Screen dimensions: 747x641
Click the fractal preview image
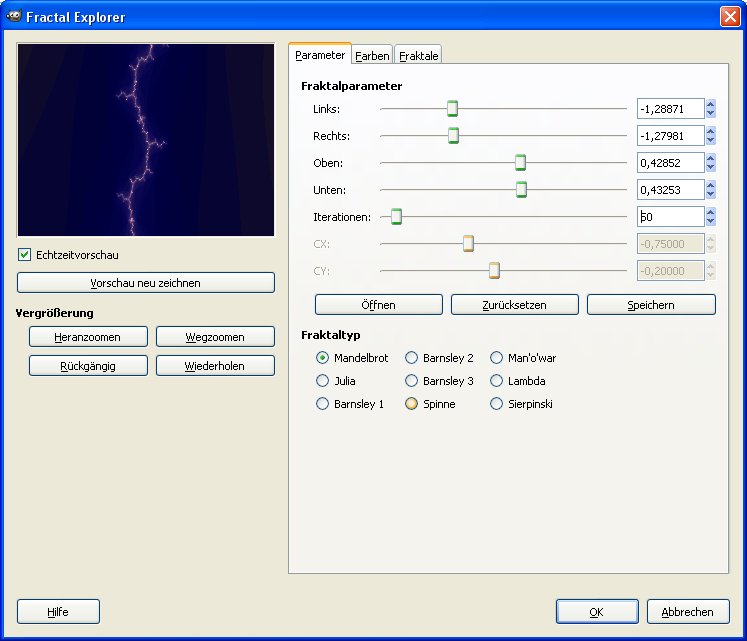(146, 140)
